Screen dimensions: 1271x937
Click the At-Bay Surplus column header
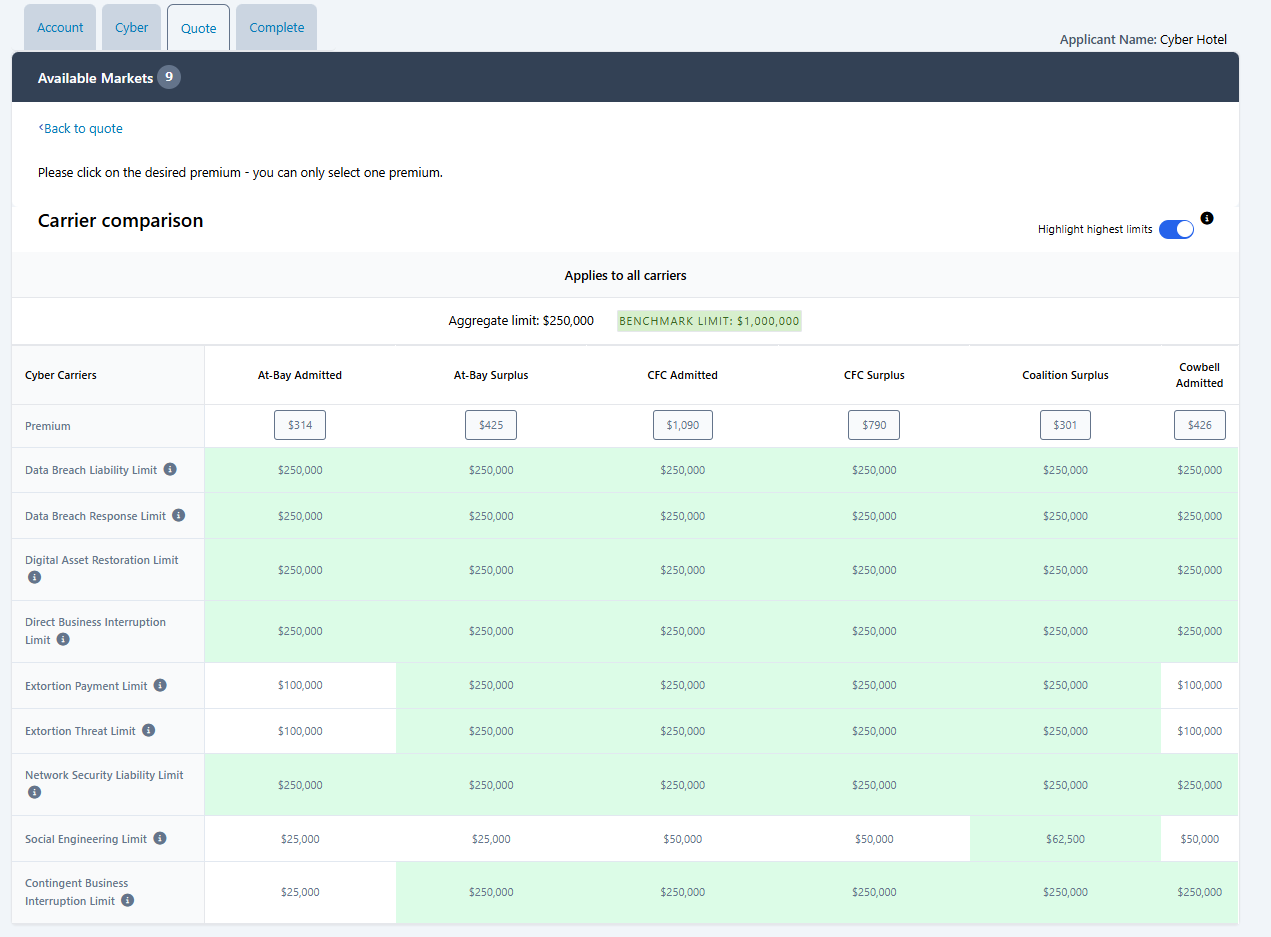point(491,375)
